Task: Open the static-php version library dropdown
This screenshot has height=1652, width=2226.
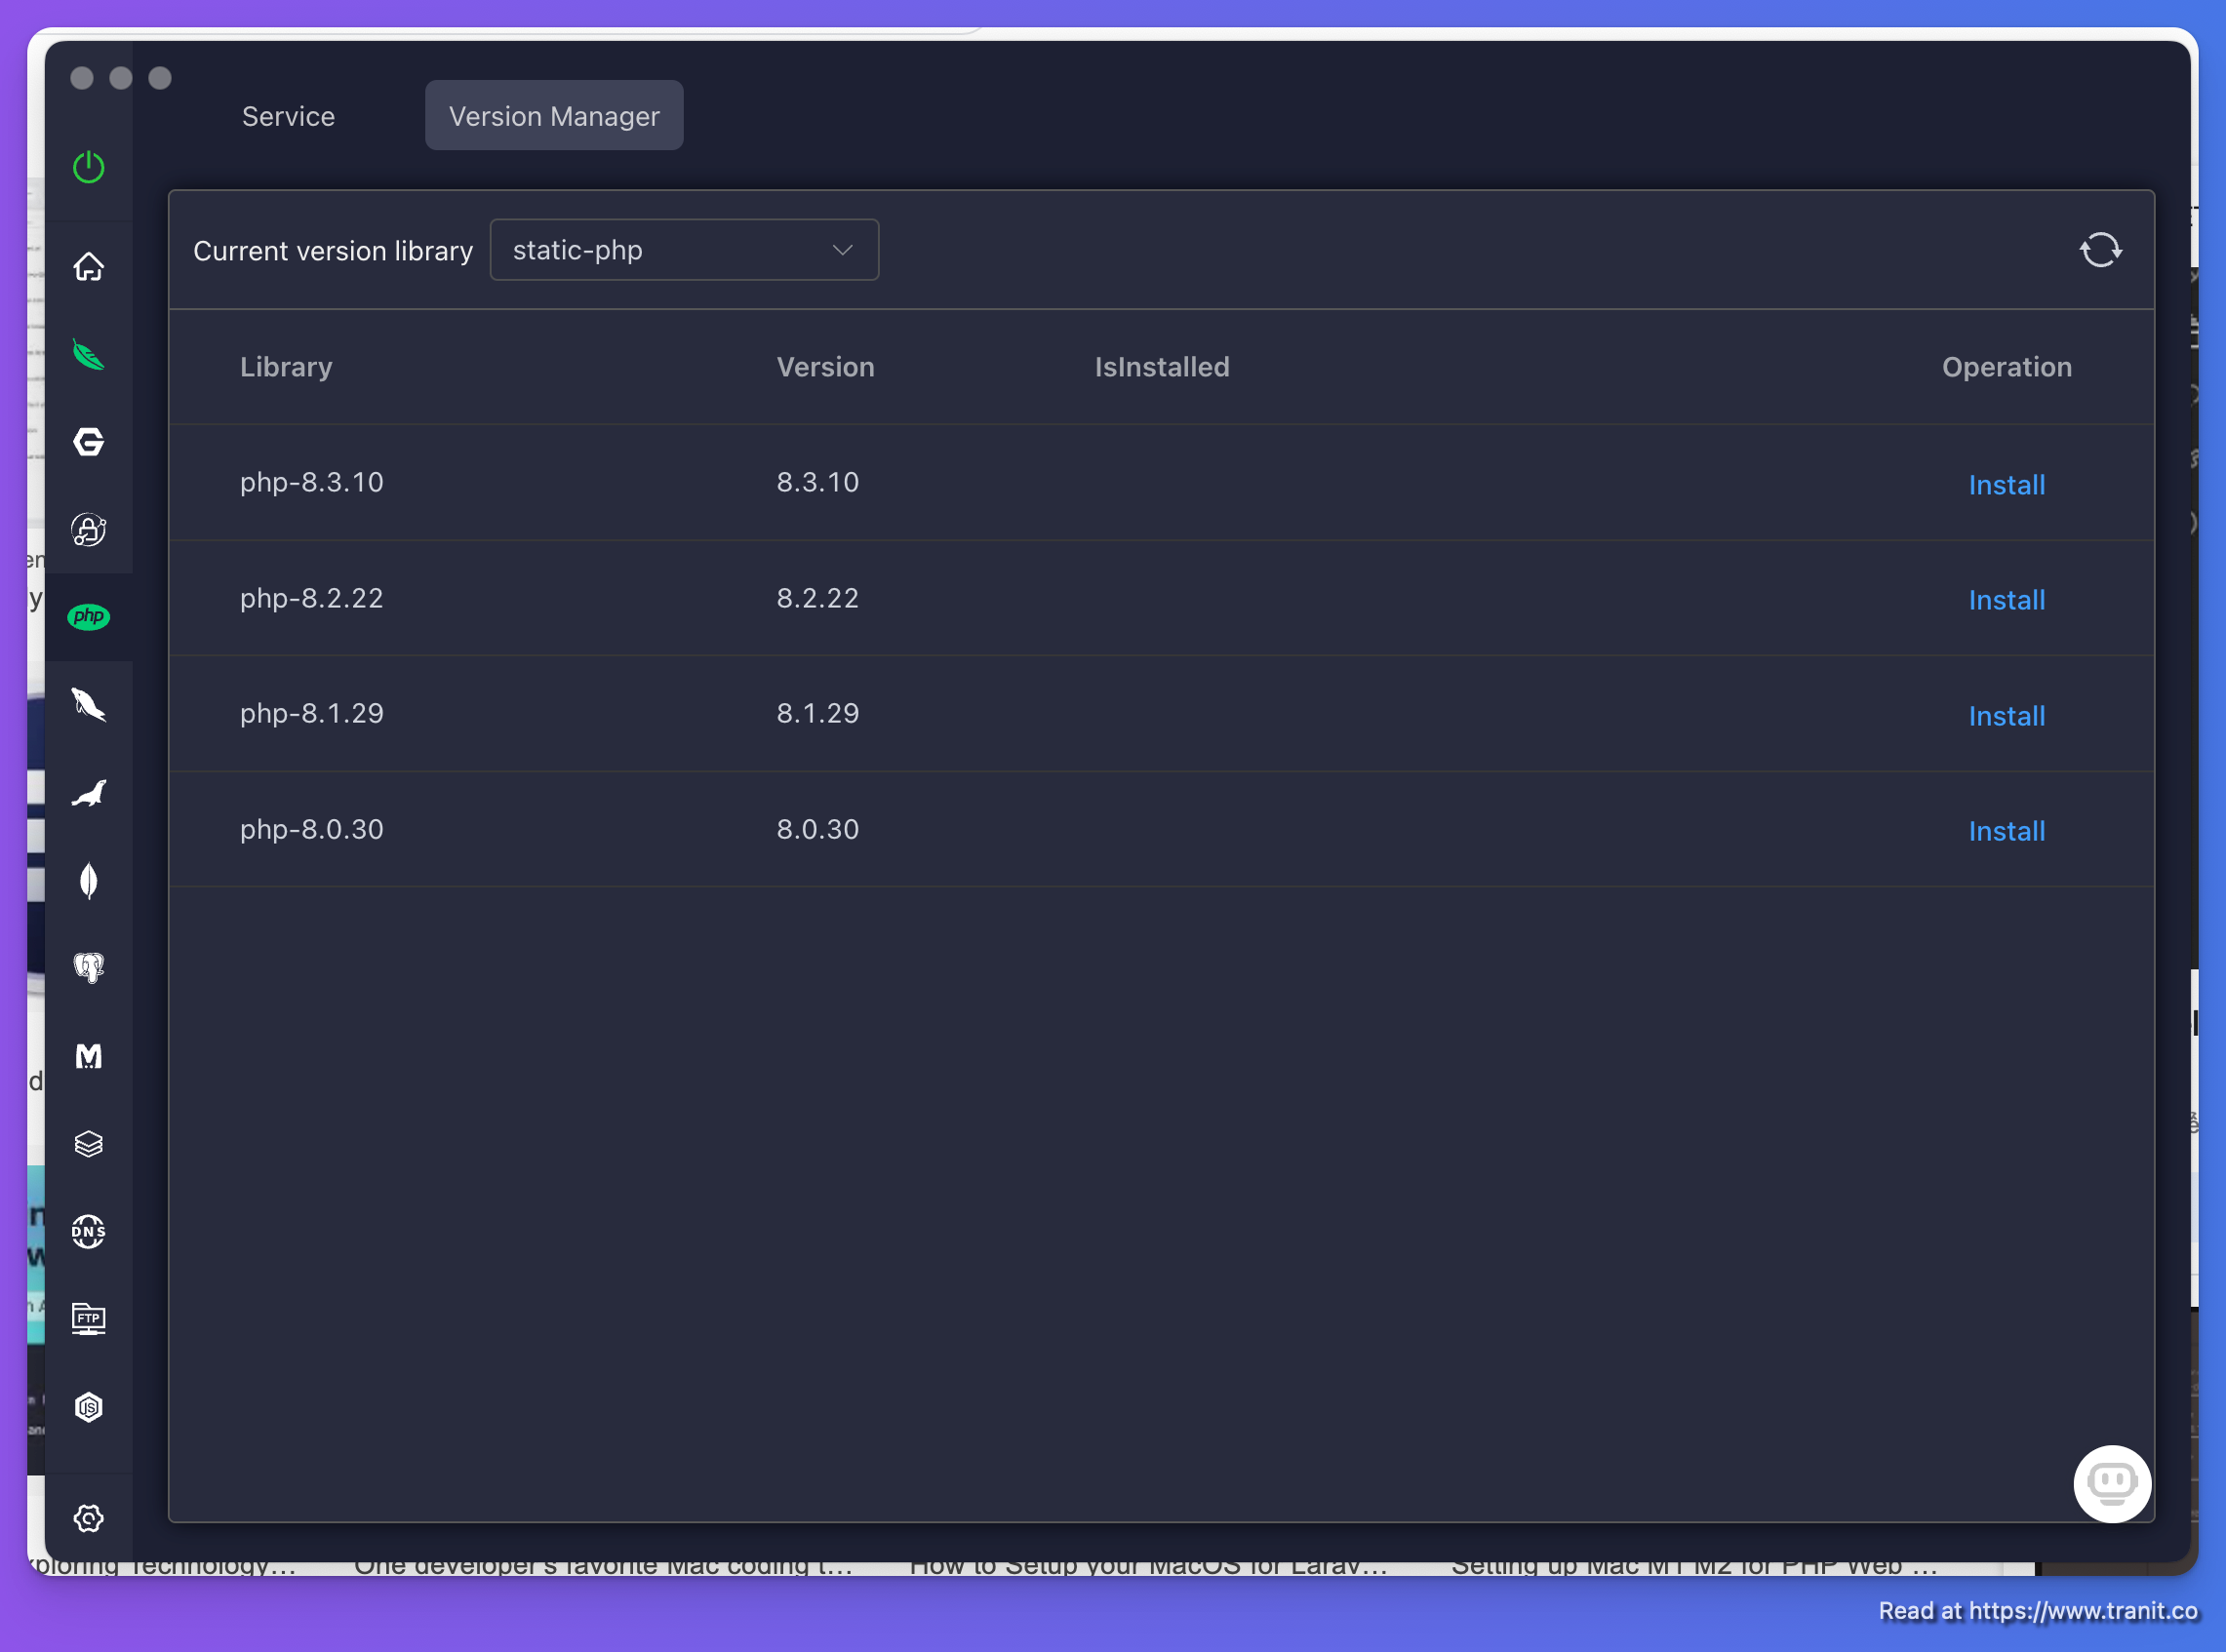Action: (682, 248)
